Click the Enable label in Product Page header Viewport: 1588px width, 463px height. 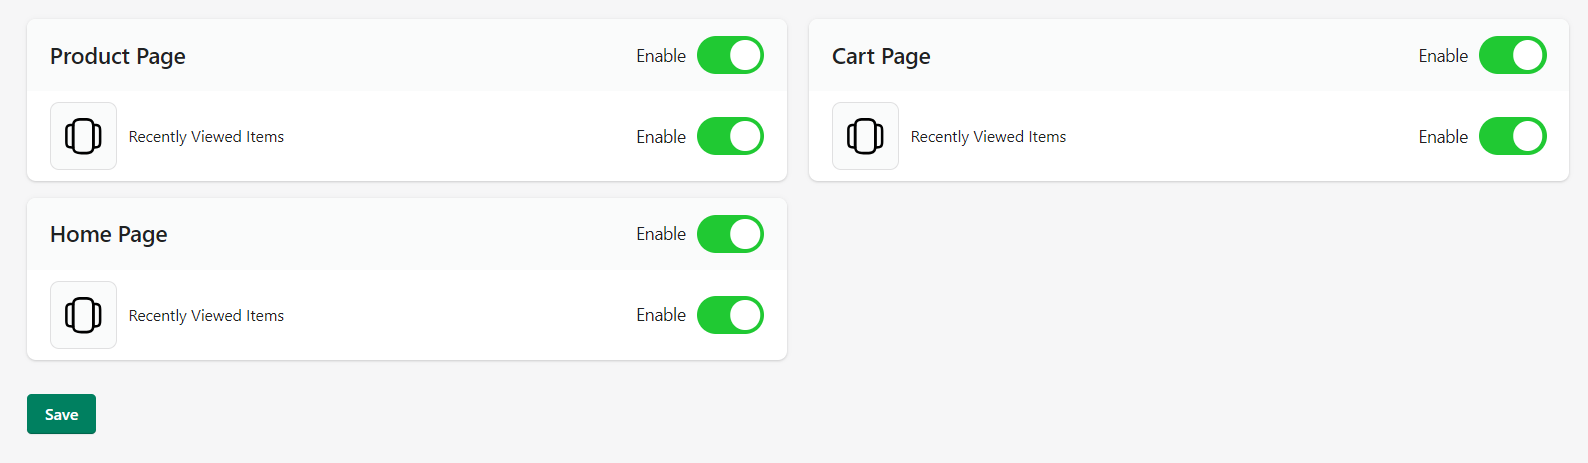pyautogui.click(x=661, y=56)
